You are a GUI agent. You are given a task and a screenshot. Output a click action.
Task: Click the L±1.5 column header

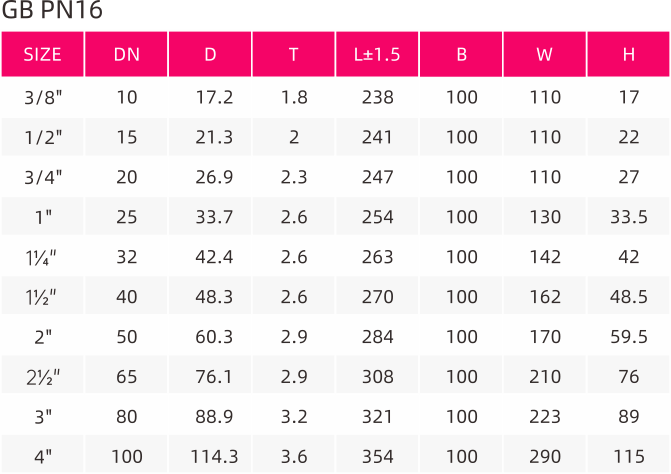(x=377, y=54)
